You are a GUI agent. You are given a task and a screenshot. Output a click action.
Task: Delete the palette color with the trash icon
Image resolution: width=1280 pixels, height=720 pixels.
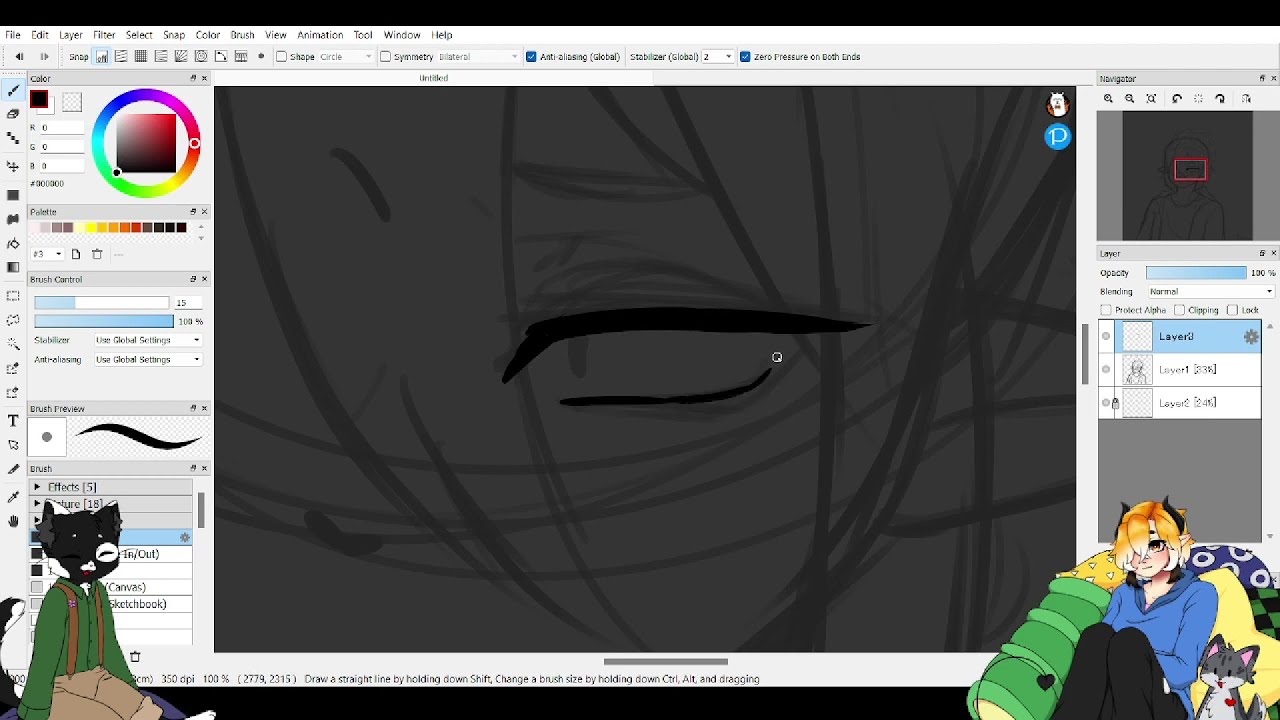[97, 254]
